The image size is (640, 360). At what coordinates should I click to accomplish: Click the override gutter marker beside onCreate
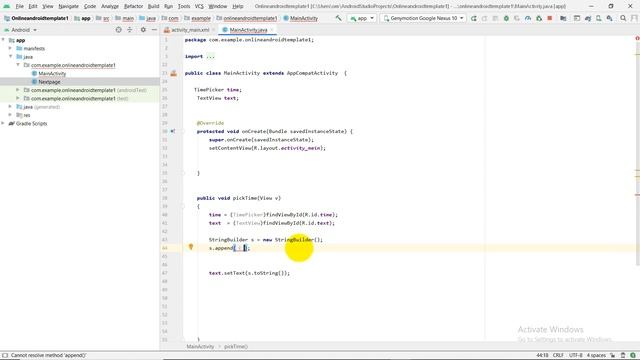(x=173, y=131)
